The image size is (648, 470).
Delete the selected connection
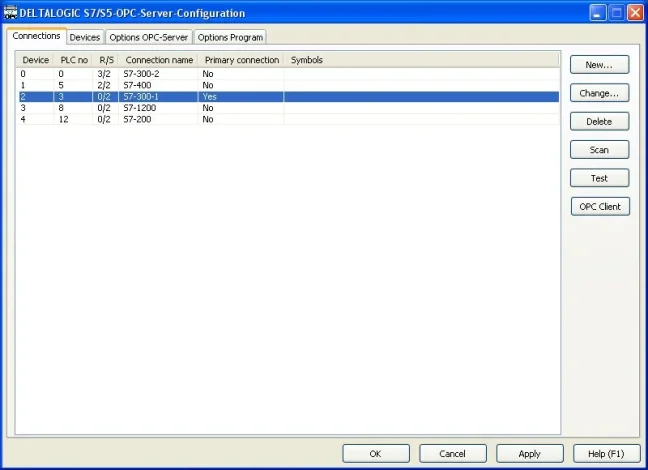coord(599,122)
